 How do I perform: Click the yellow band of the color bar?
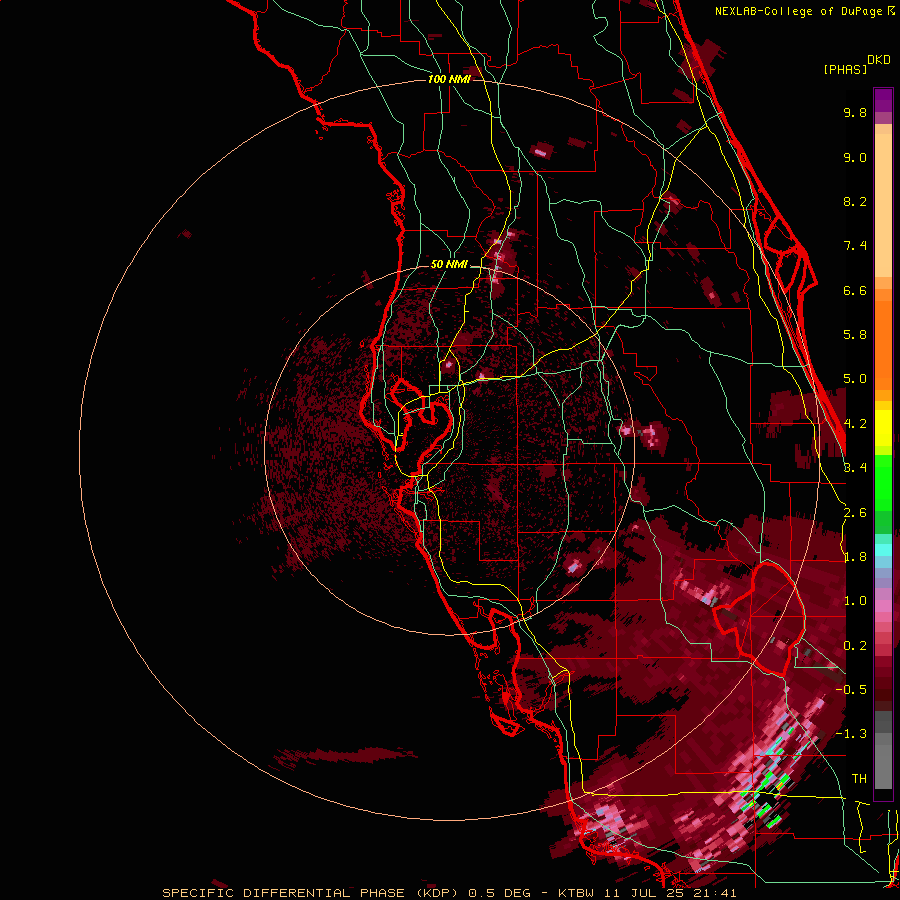(x=883, y=428)
